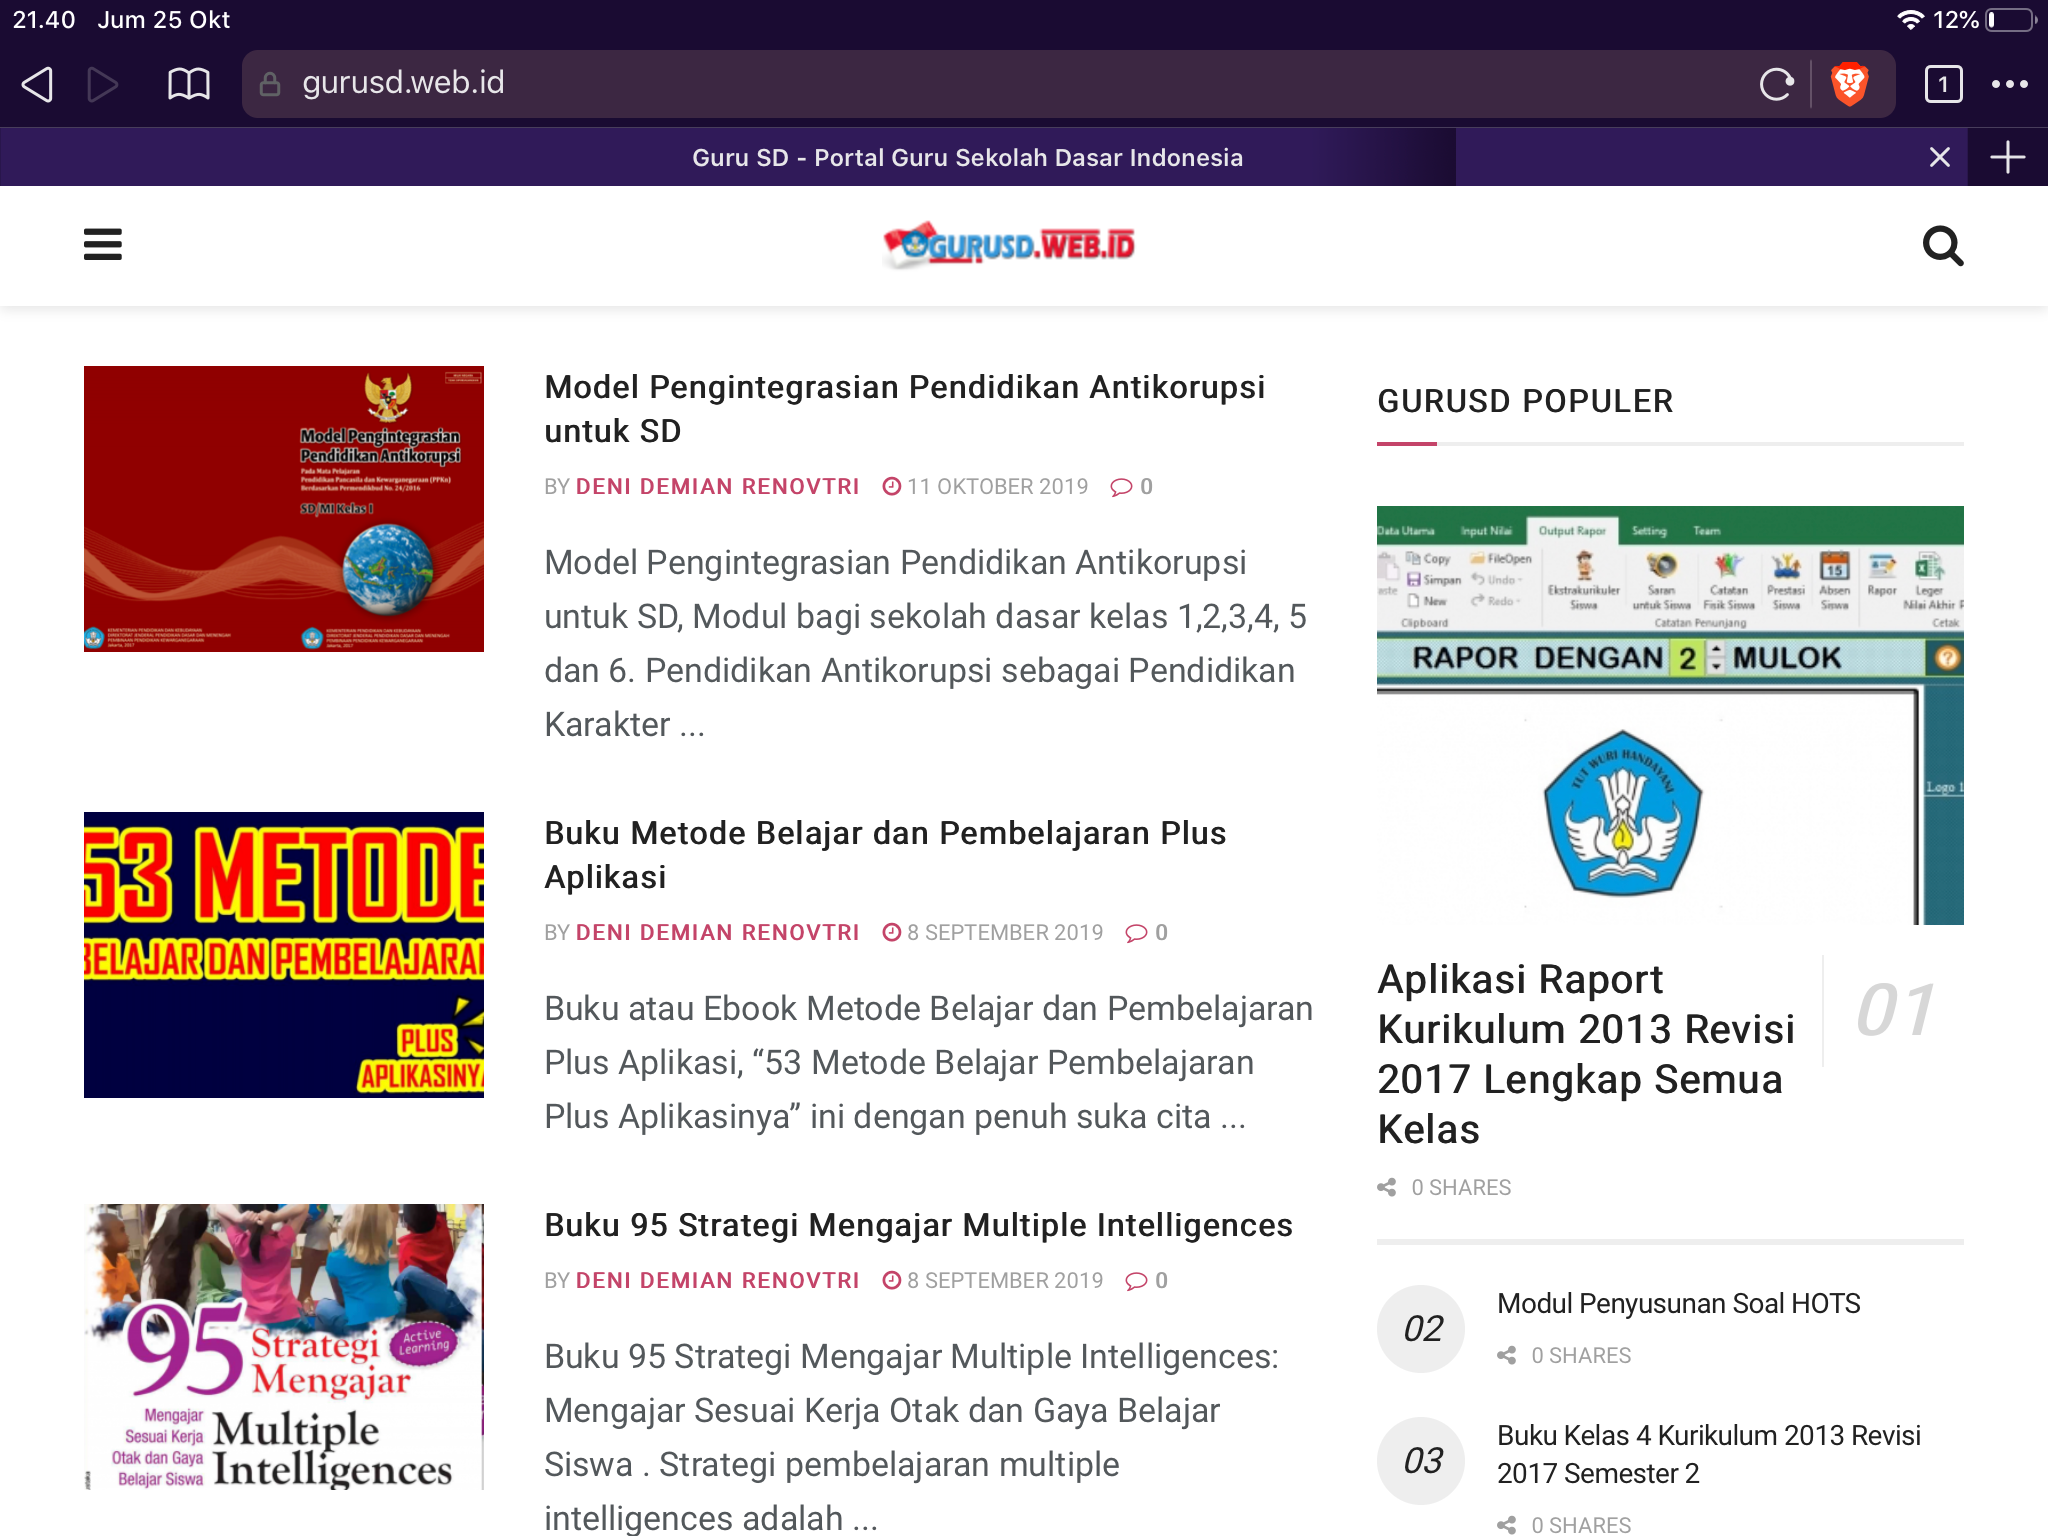This screenshot has width=2048, height=1536.
Task: Open the tab count switcher
Action: pyautogui.click(x=1943, y=84)
